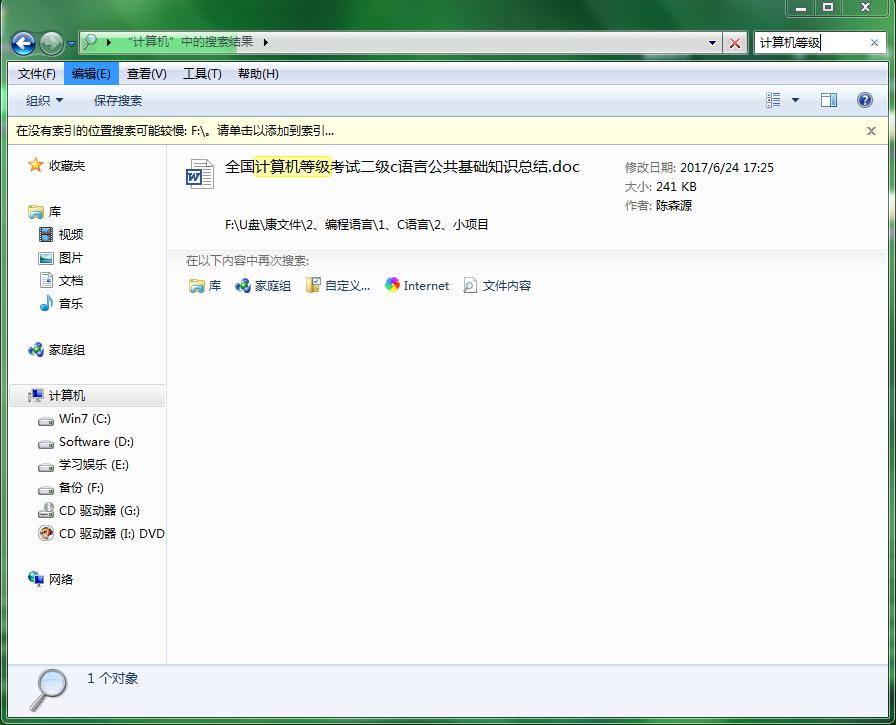
Task: Search again in 文件内容
Action: (497, 286)
